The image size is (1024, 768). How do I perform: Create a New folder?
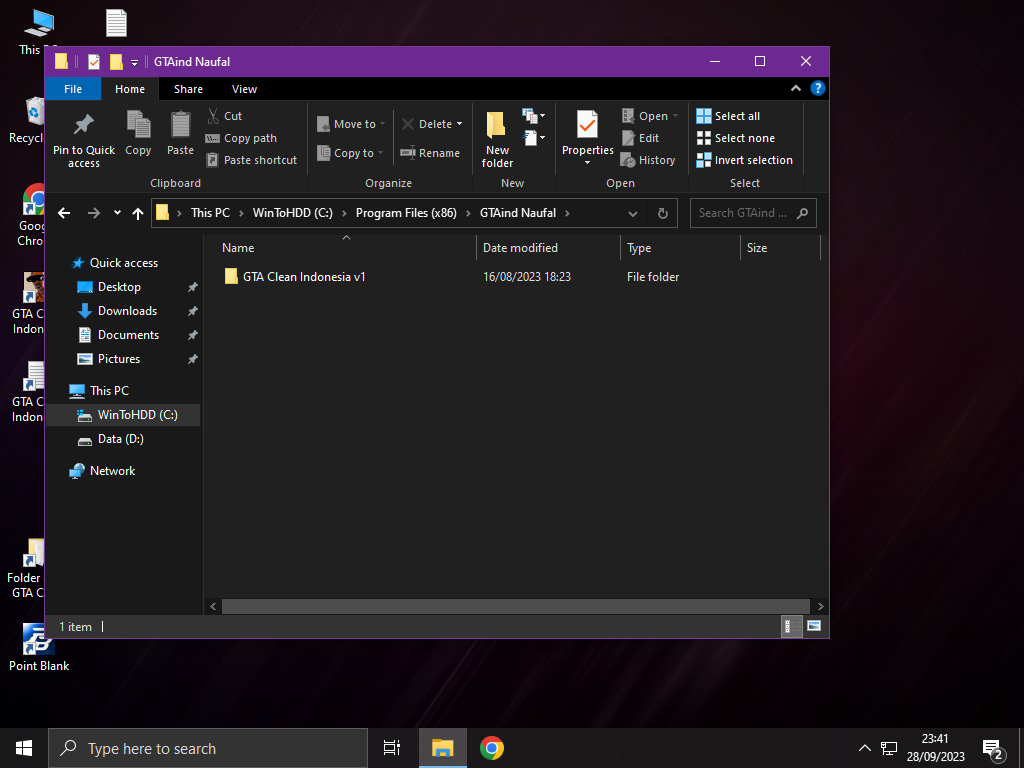point(497,139)
